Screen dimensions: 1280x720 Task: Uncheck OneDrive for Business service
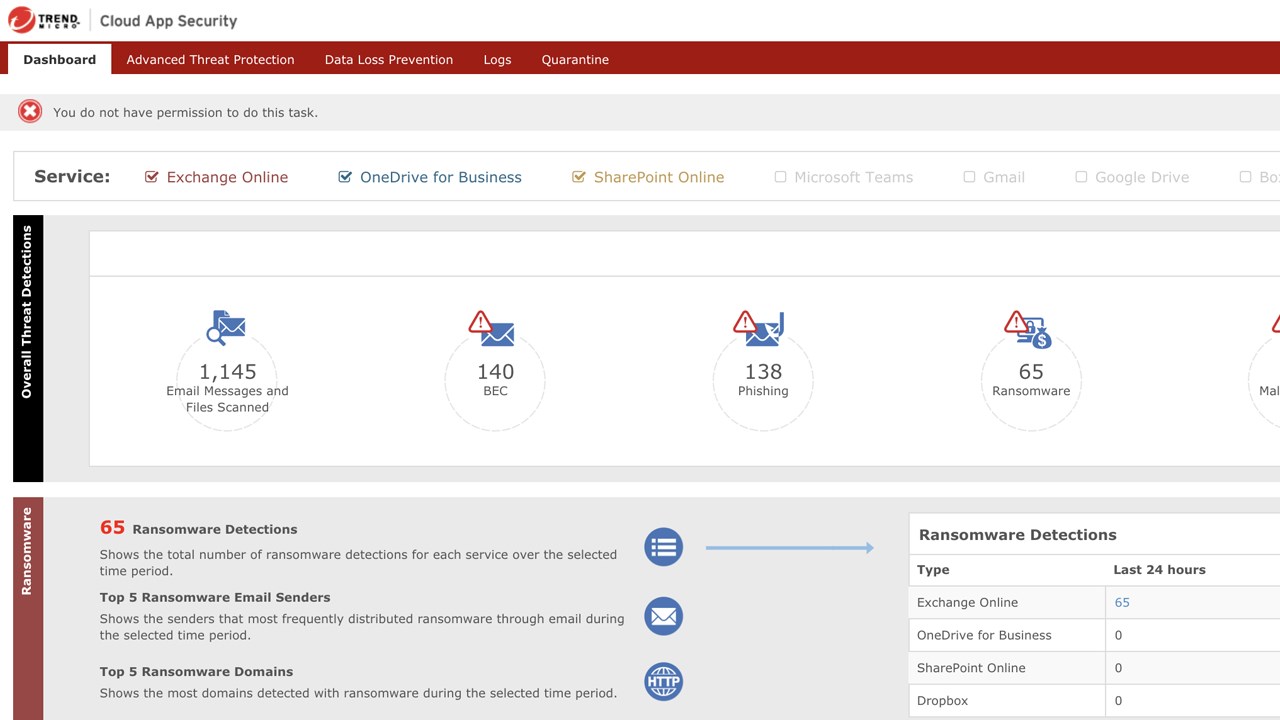pyautogui.click(x=345, y=177)
